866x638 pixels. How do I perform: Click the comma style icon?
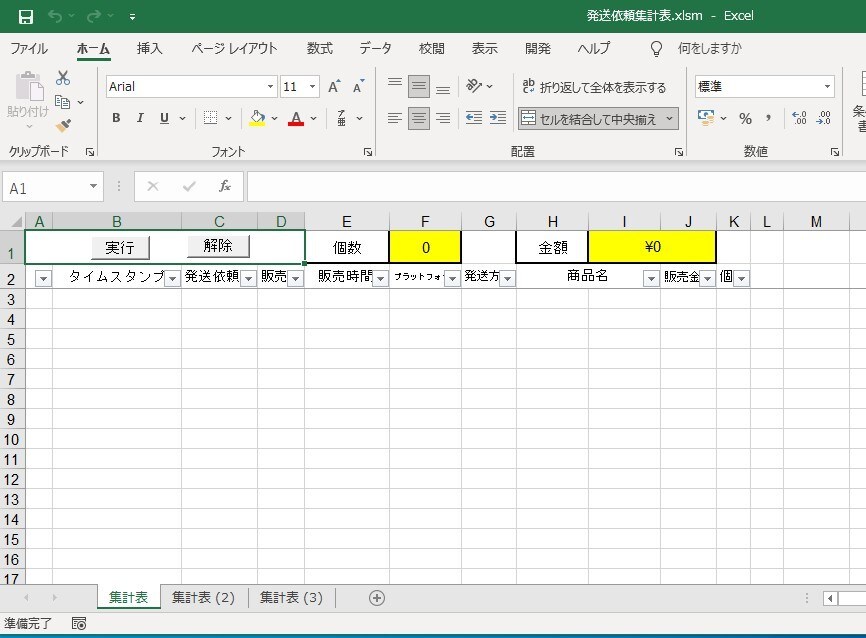pyautogui.click(x=768, y=118)
